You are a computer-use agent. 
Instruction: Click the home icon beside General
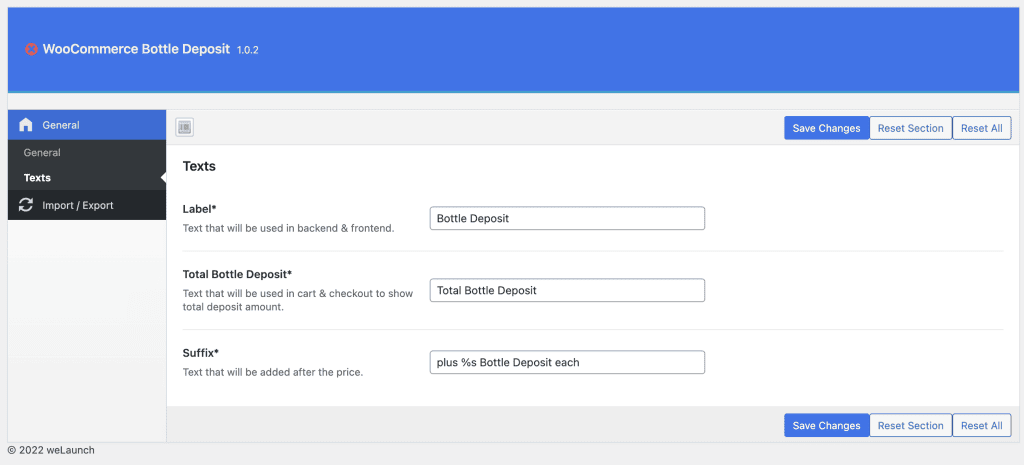click(25, 125)
